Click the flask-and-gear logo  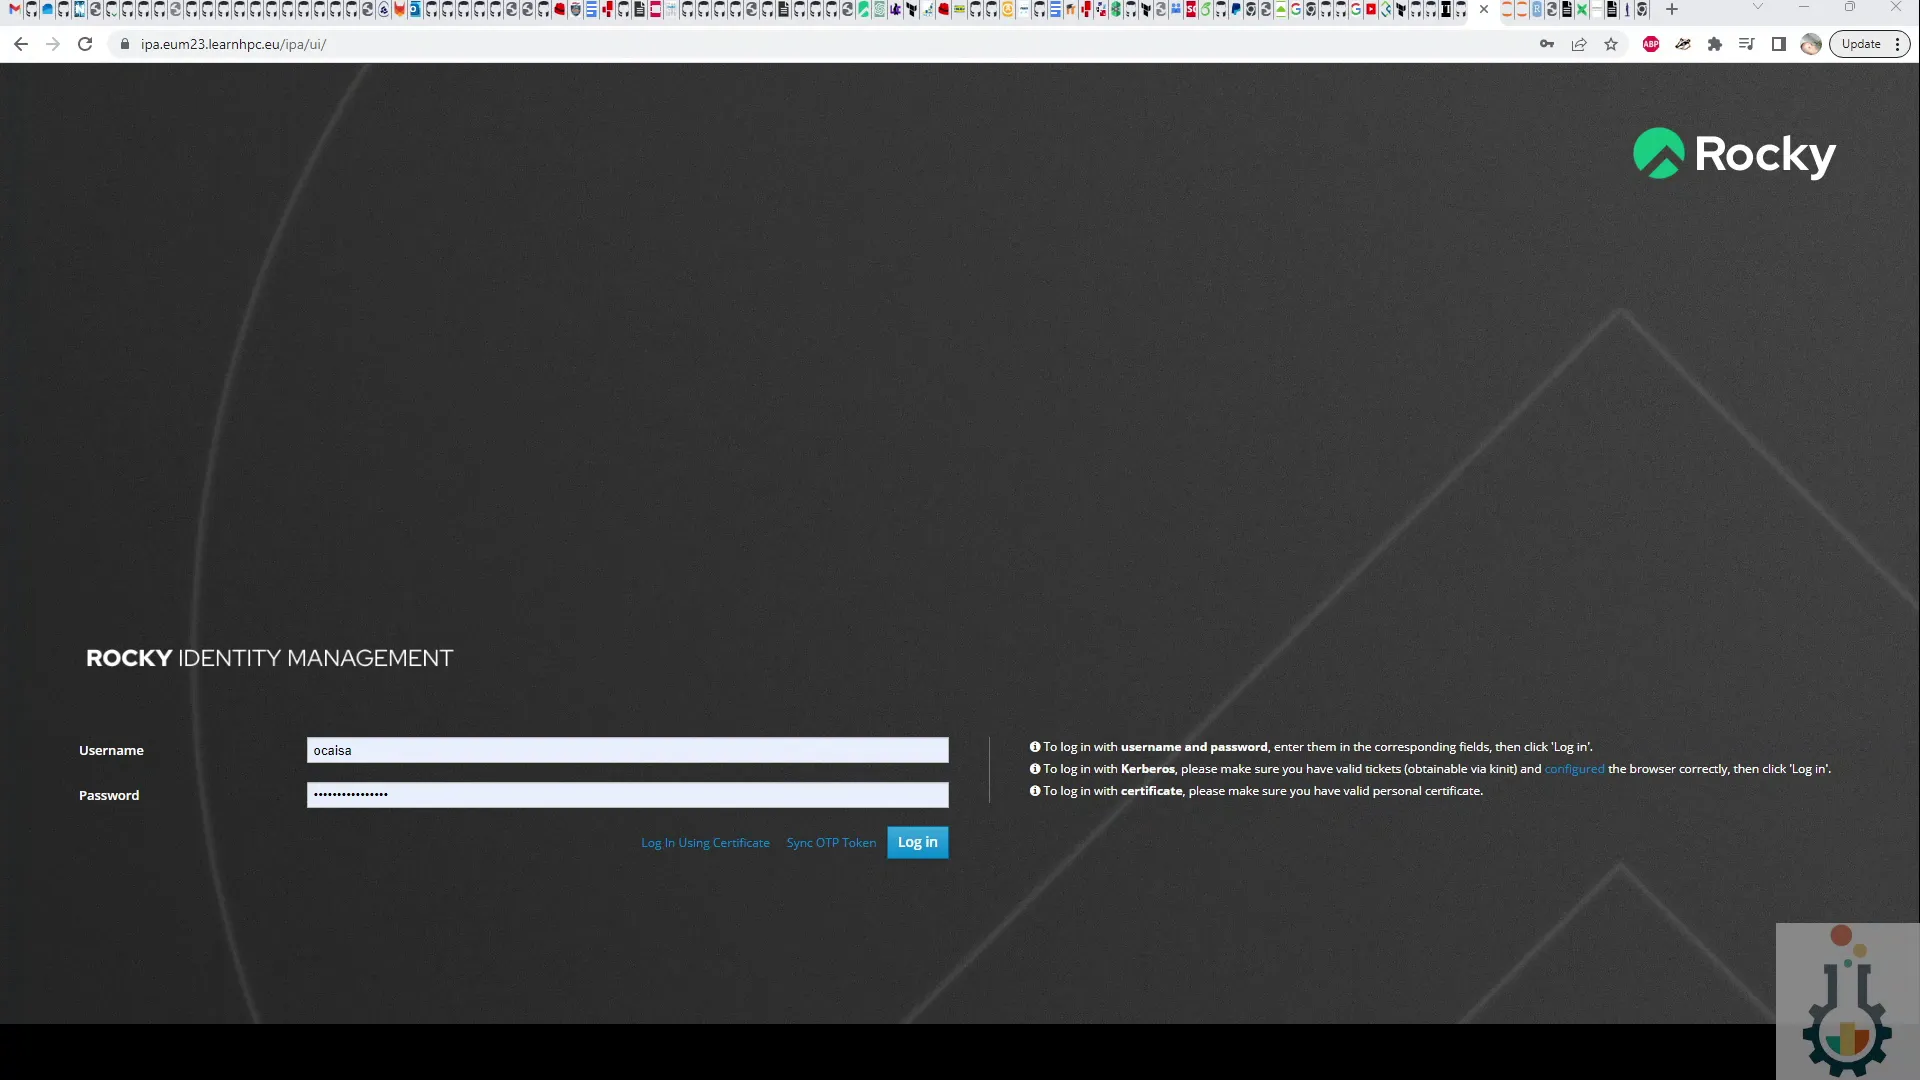pos(1846,1000)
